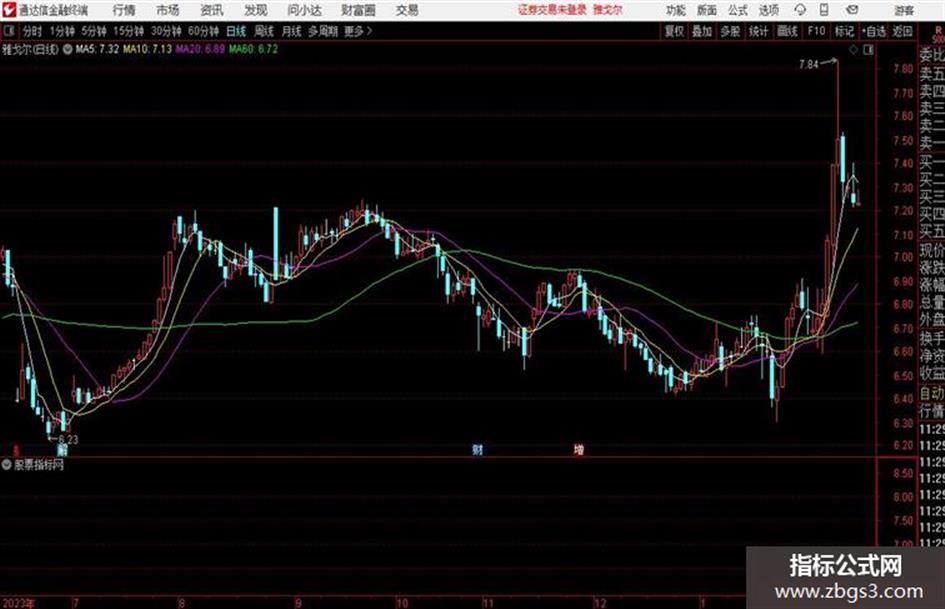This screenshot has width=945, height=609.
Task: Open the customer service headset icon
Action: 800,10
